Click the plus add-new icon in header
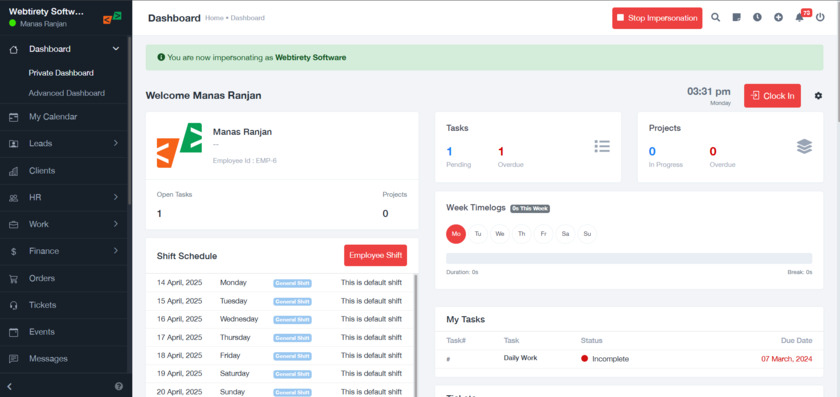This screenshot has width=840, height=397. point(778,18)
